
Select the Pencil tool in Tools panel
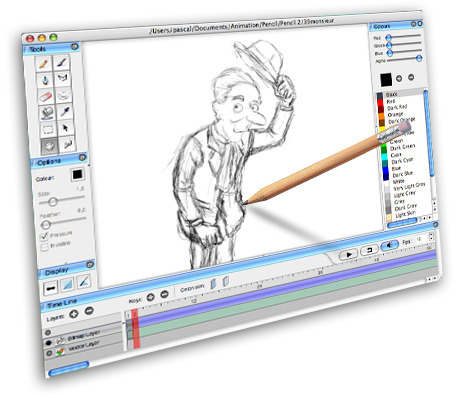[44, 64]
